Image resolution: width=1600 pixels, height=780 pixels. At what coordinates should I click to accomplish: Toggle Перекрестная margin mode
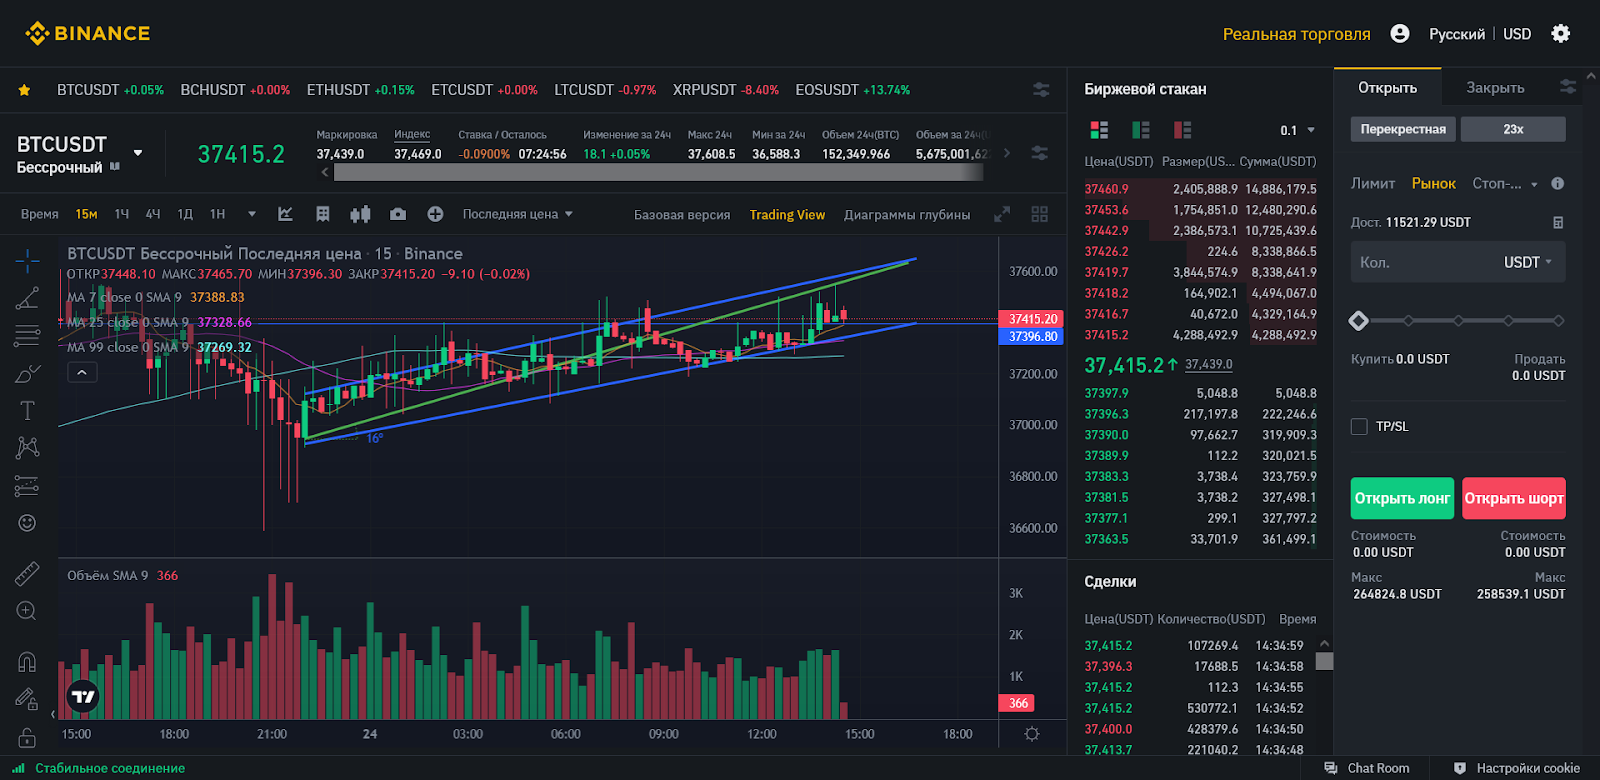(1403, 129)
